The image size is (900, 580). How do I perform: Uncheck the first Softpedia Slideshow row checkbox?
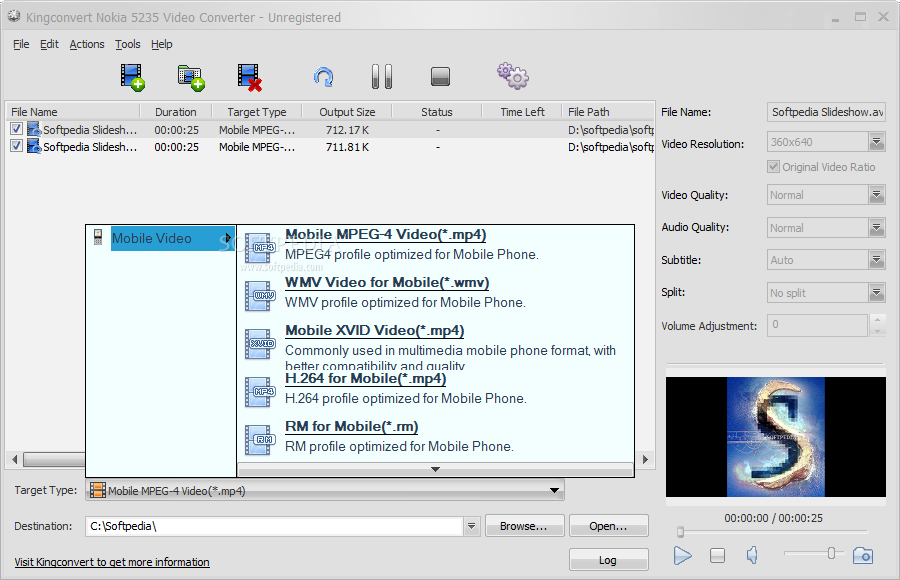(x=16, y=129)
